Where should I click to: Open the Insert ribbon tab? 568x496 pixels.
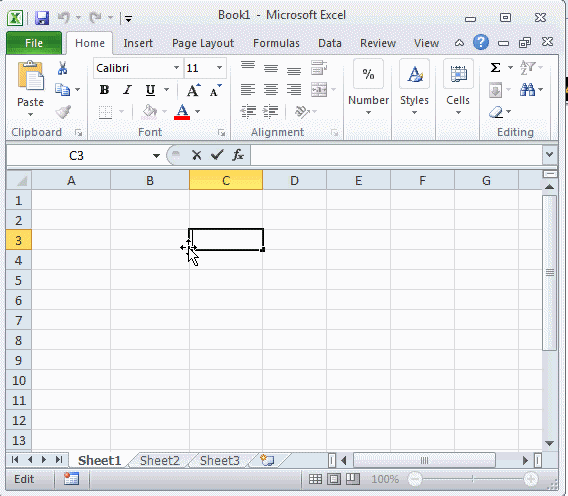pyautogui.click(x=138, y=43)
